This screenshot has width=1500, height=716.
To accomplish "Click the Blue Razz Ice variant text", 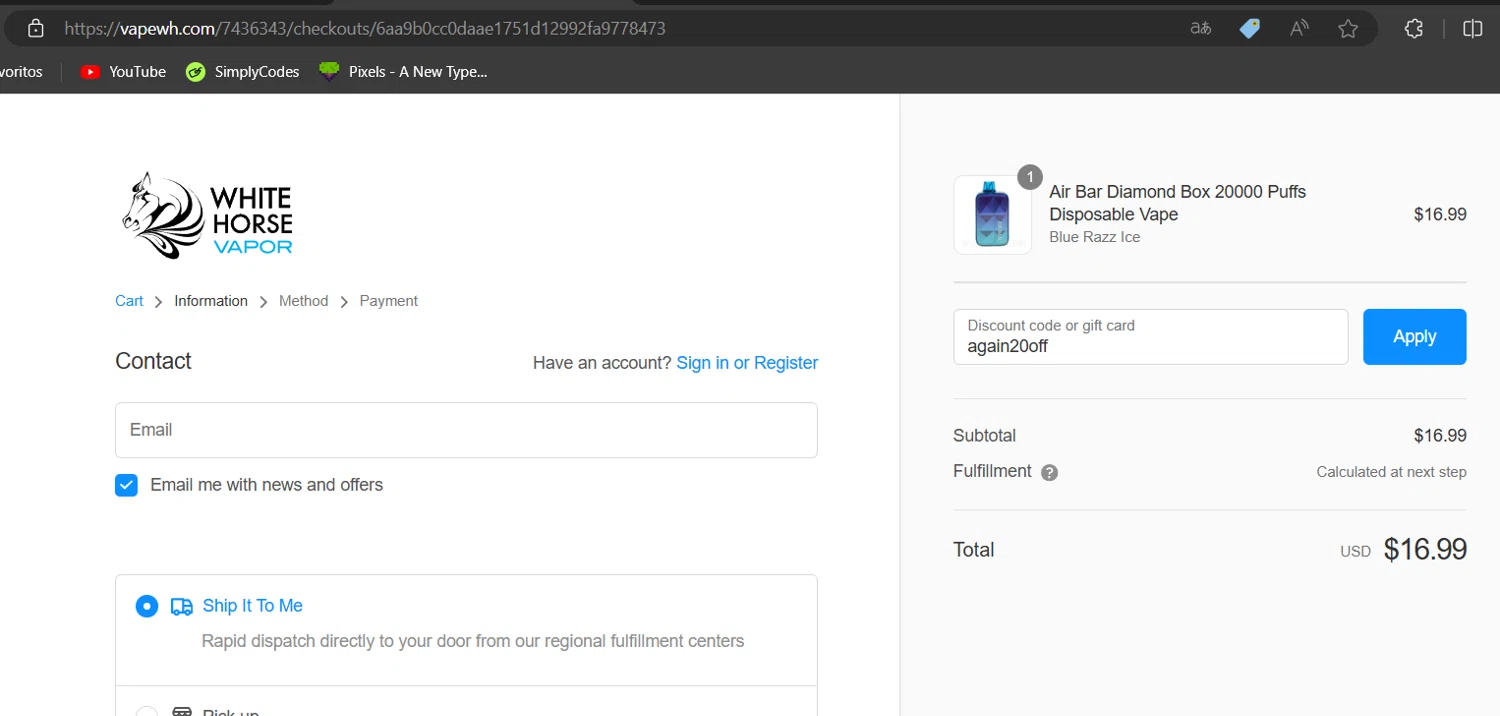I will click(x=1095, y=237).
